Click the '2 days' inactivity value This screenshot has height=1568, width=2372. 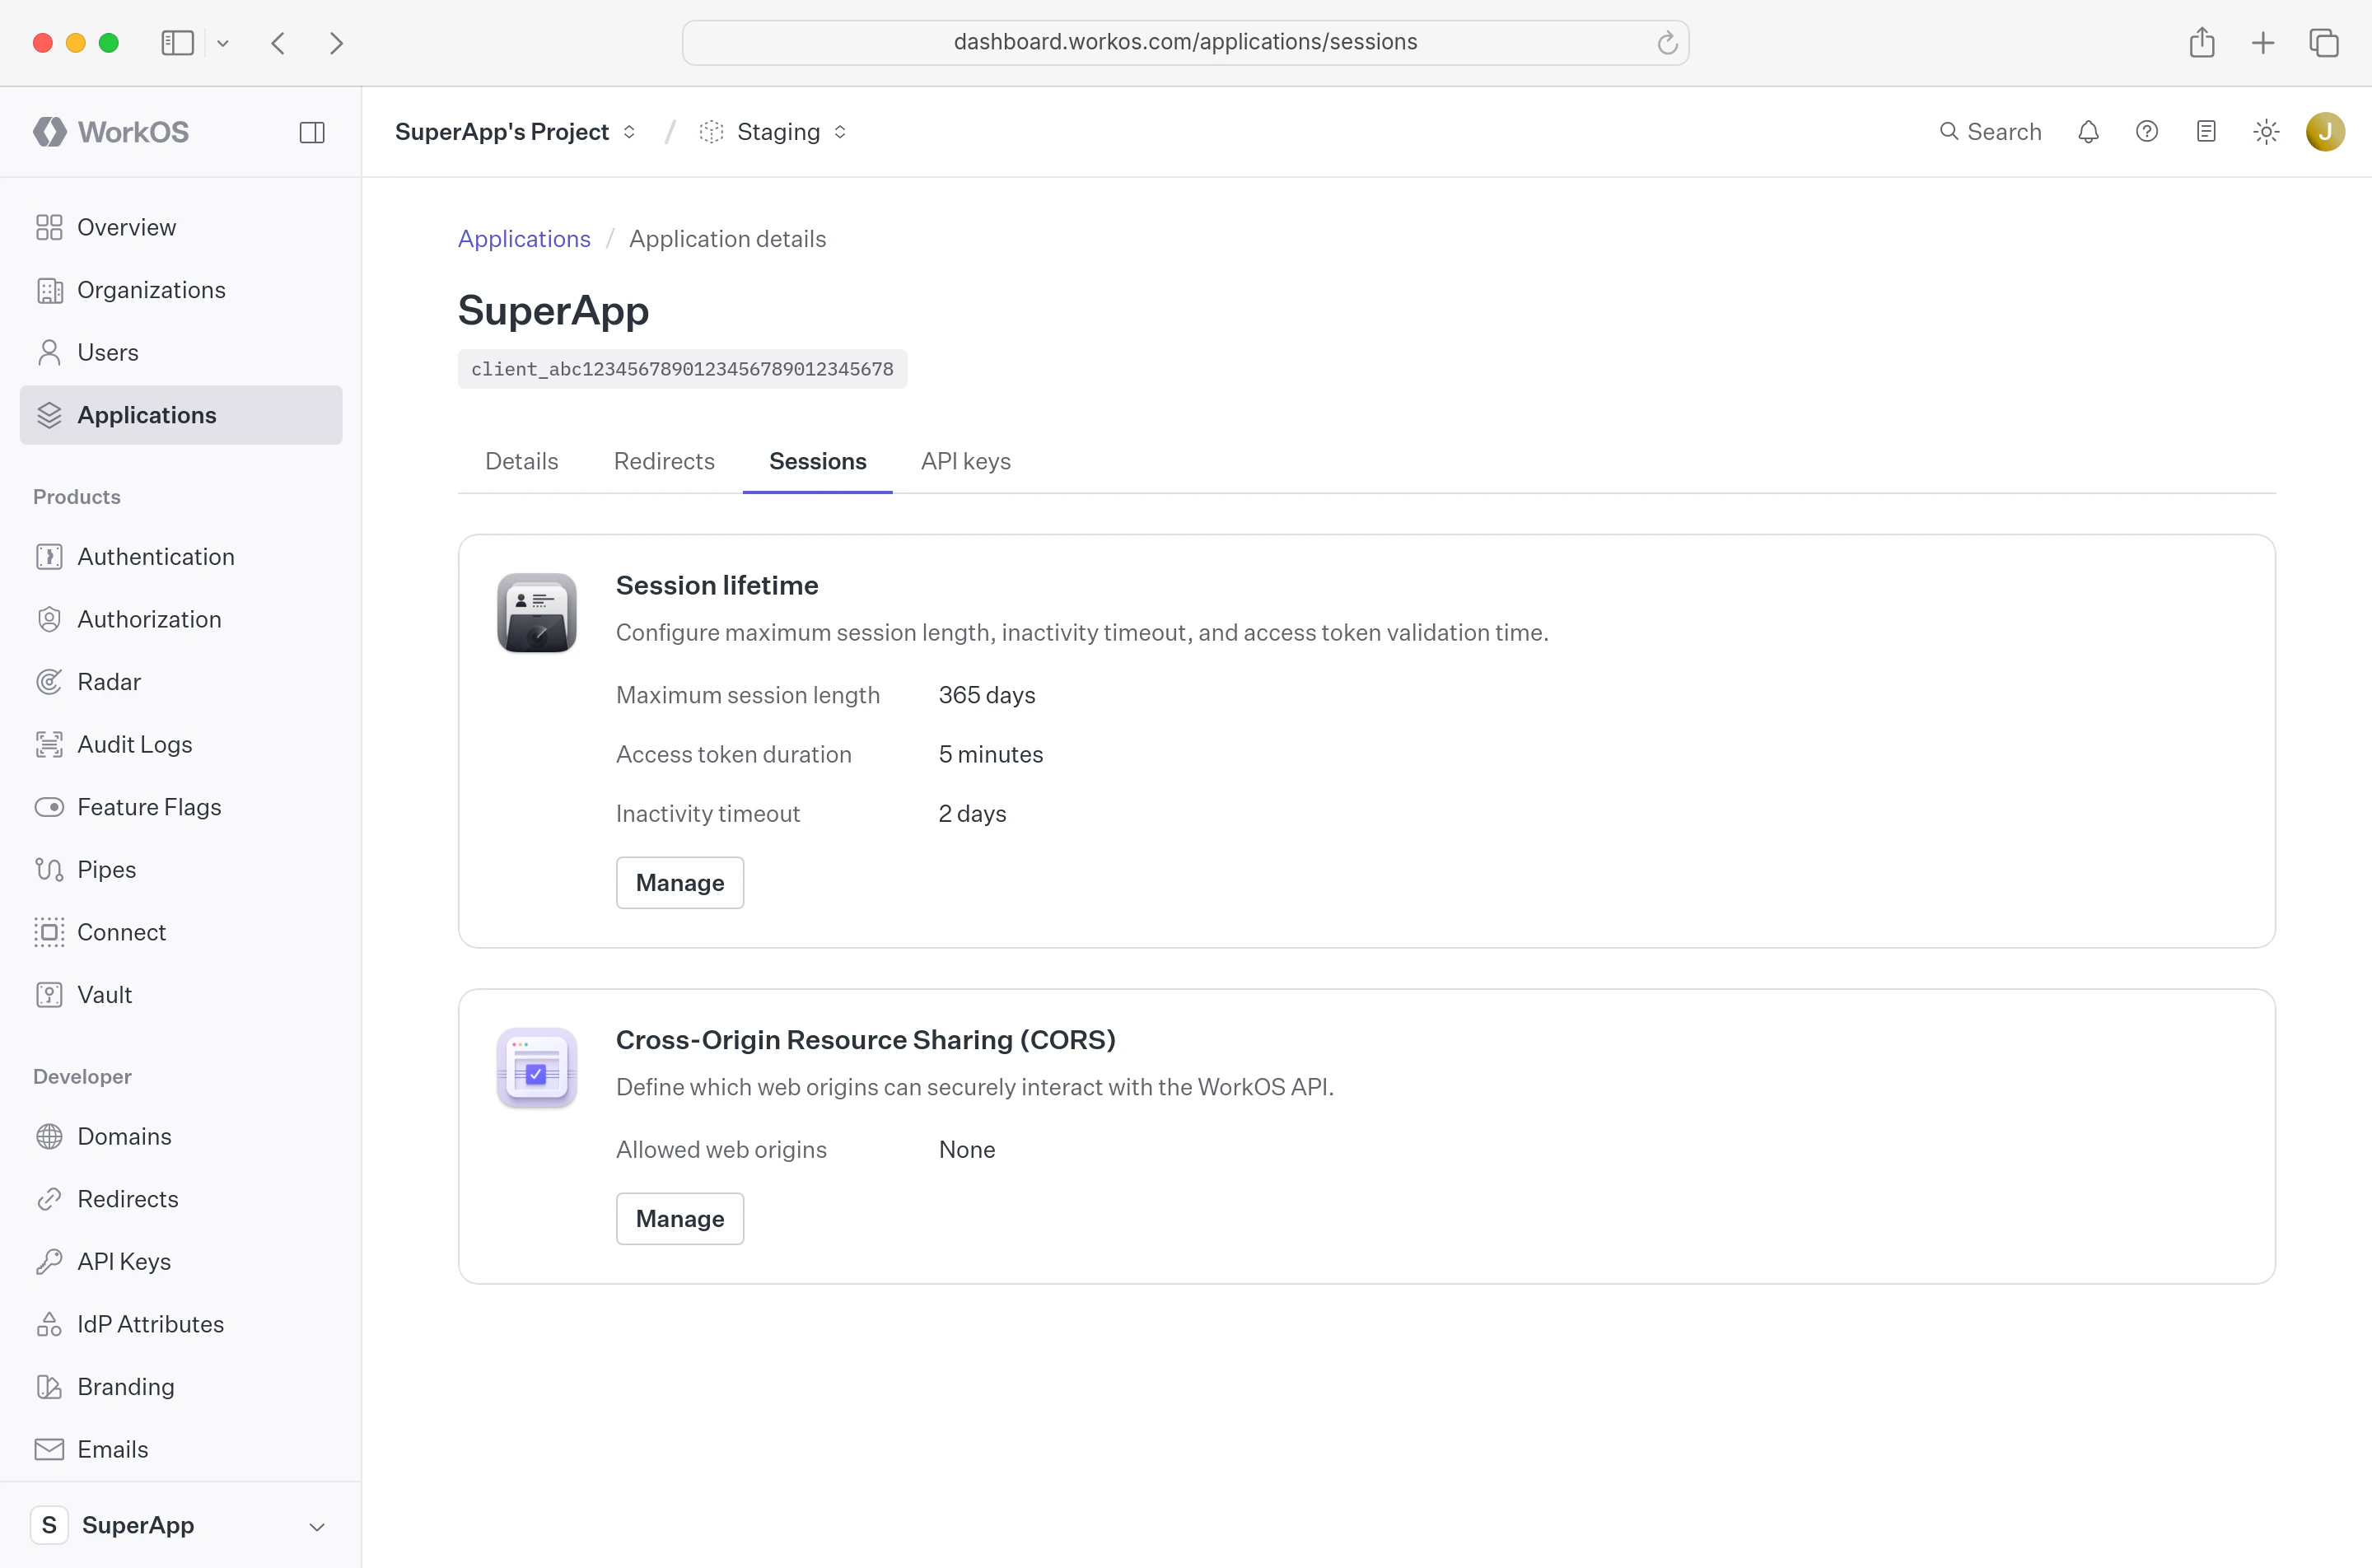[972, 814]
